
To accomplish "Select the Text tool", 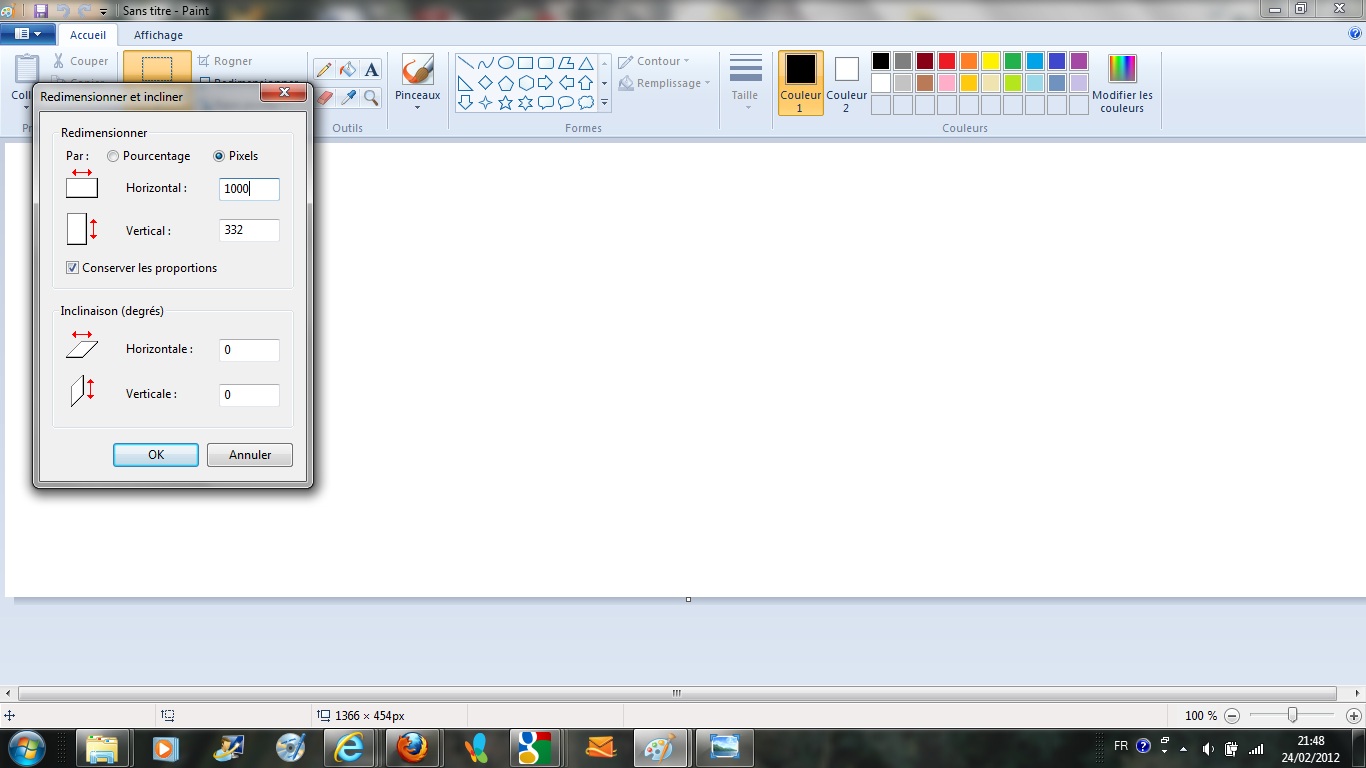I will coord(371,70).
